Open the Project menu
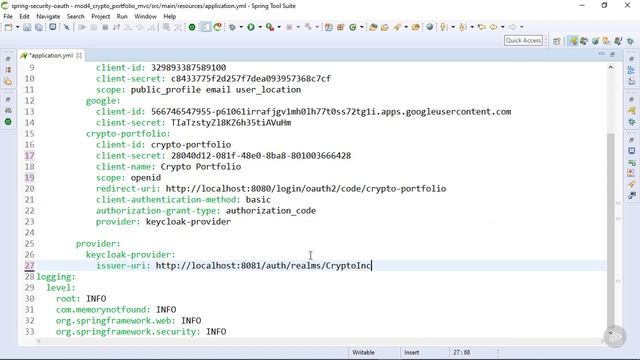This screenshot has width=640, height=360. click(x=101, y=16)
